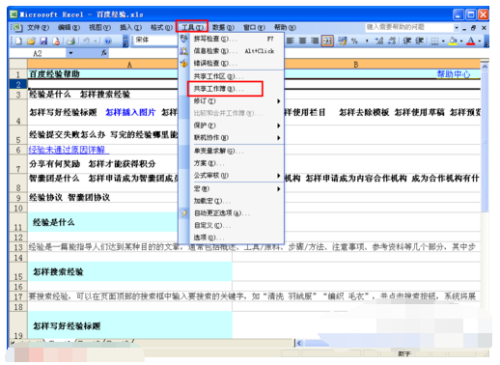The width and height of the screenshot is (500, 365).
Task: Open the 帮助 (Help) menu
Action: click(x=285, y=27)
